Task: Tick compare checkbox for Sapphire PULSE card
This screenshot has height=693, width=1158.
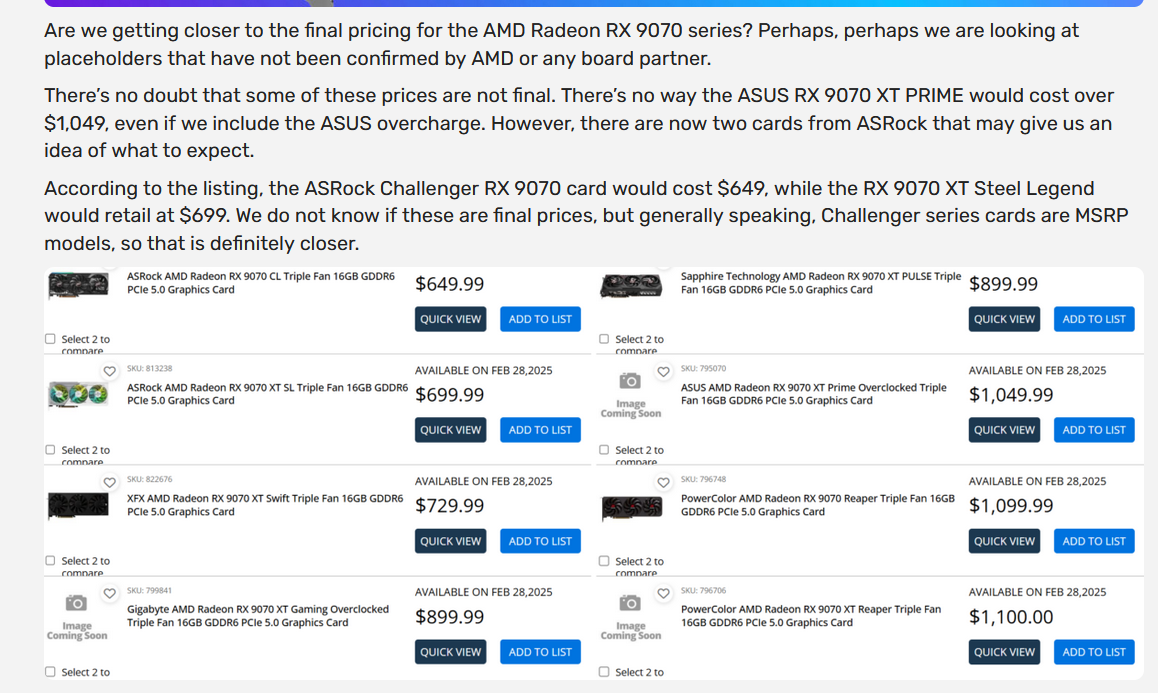Action: [604, 339]
